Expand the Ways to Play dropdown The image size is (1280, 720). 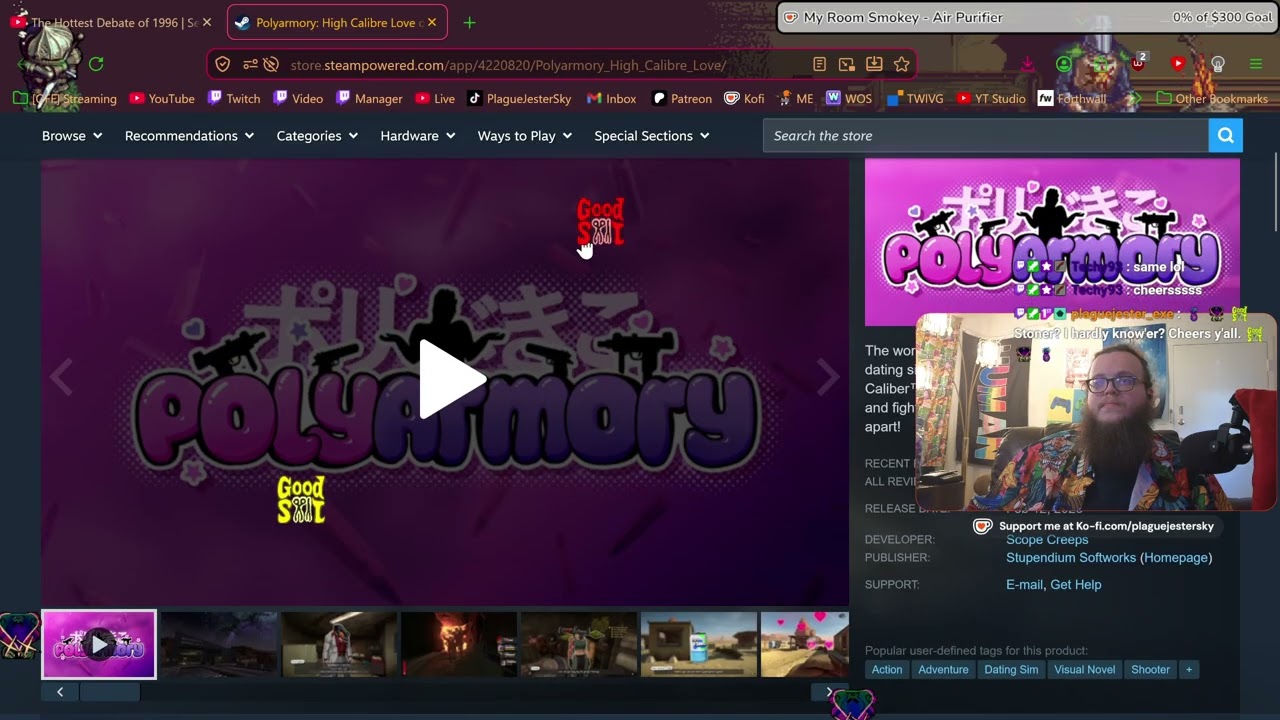click(525, 136)
